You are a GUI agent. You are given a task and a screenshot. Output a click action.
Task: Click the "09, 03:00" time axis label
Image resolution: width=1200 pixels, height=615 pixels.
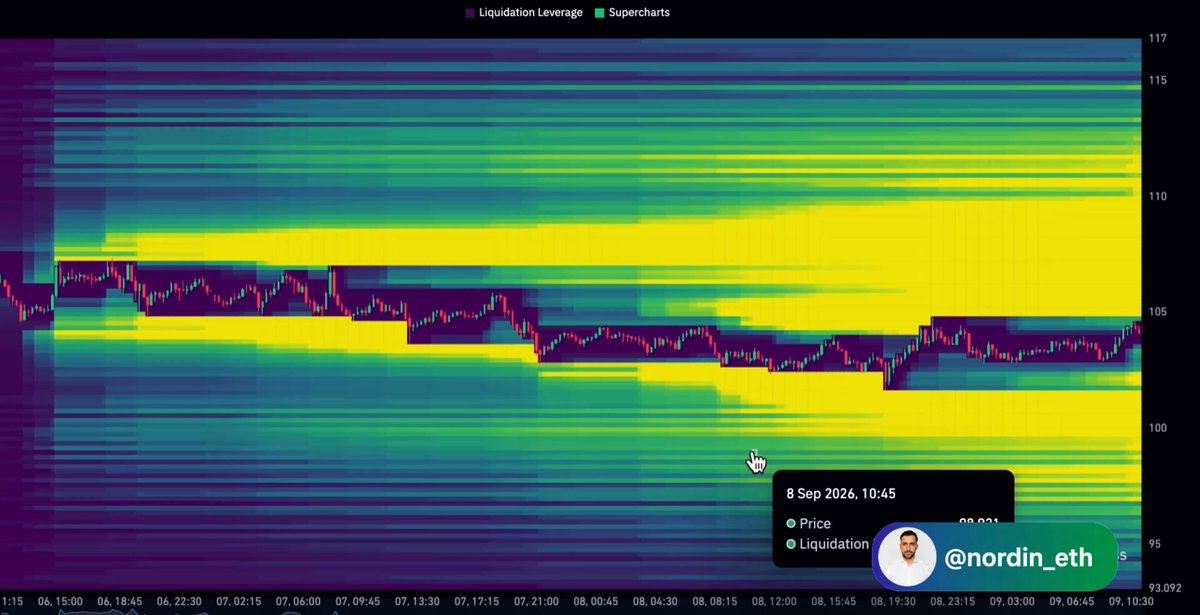click(x=1012, y=601)
